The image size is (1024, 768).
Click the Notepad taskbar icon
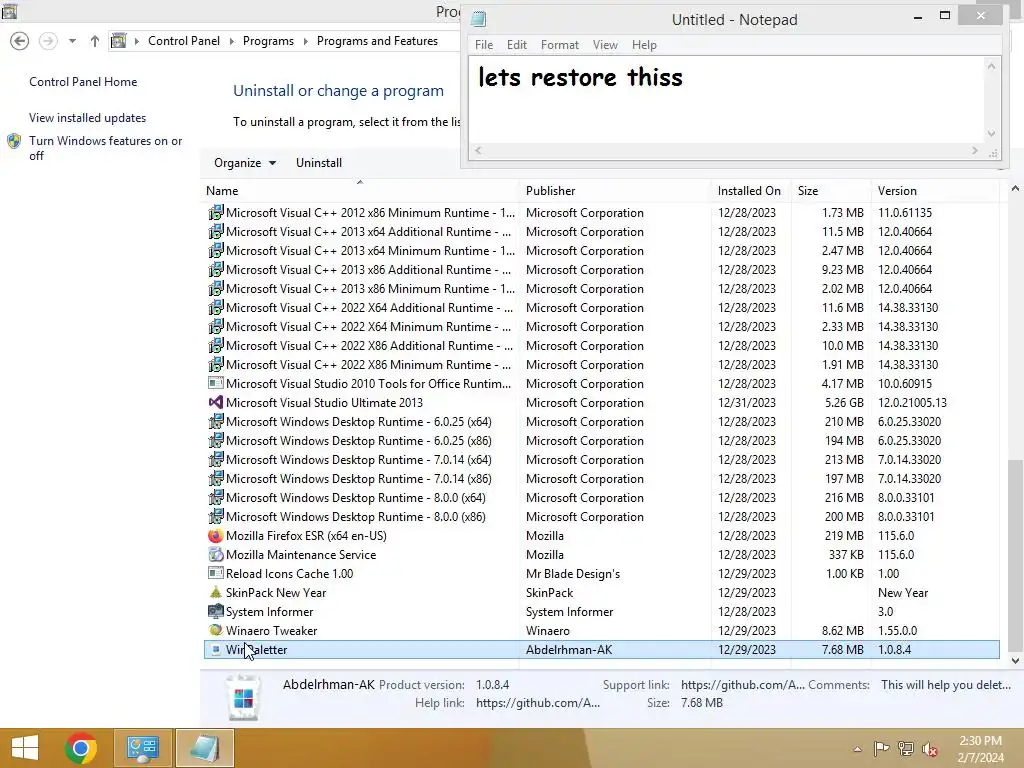coord(204,748)
